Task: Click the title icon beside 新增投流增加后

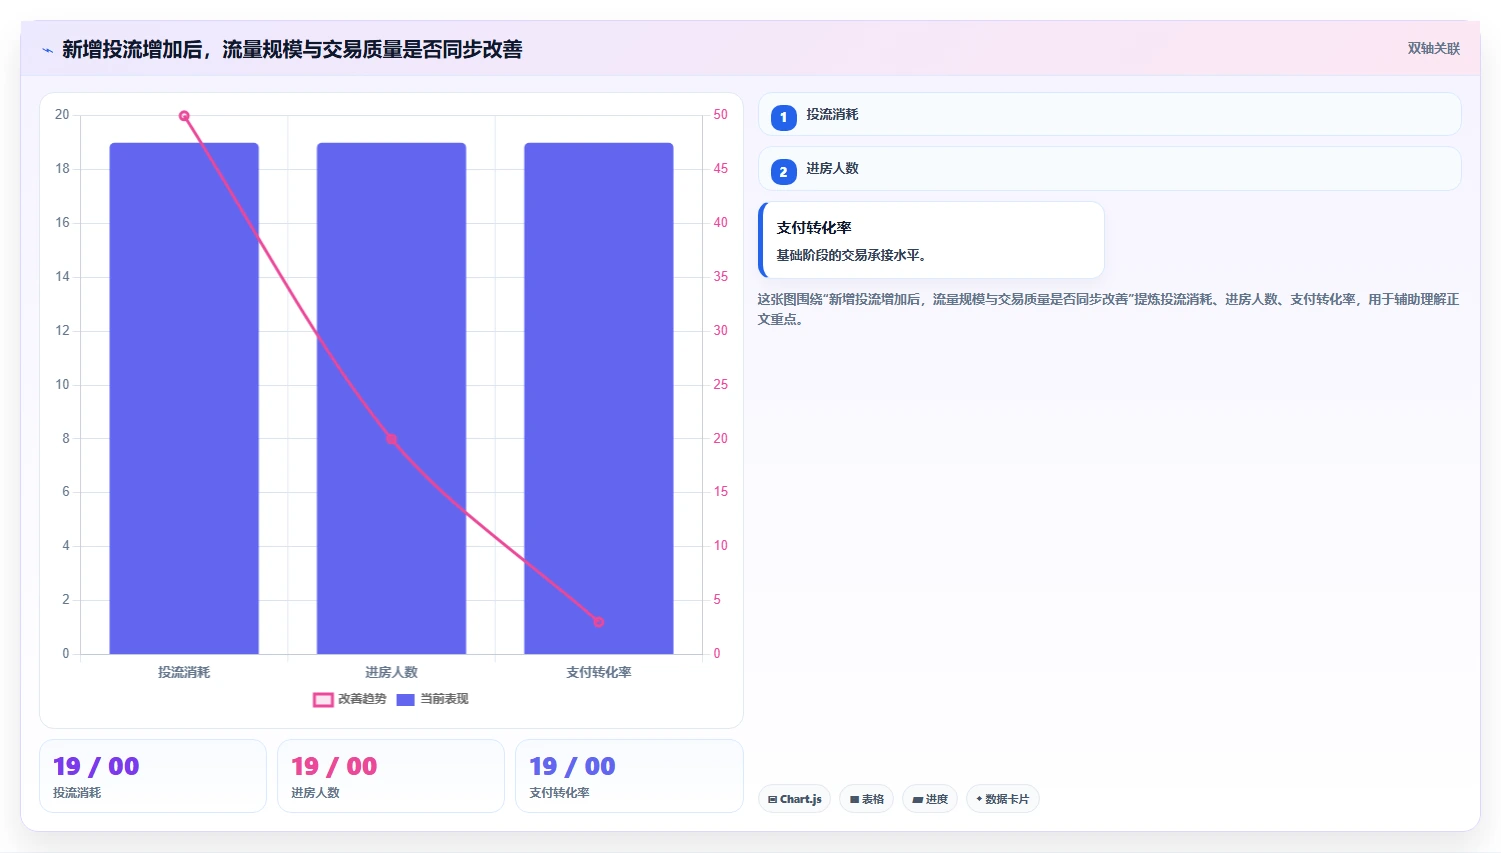Action: pos(47,50)
